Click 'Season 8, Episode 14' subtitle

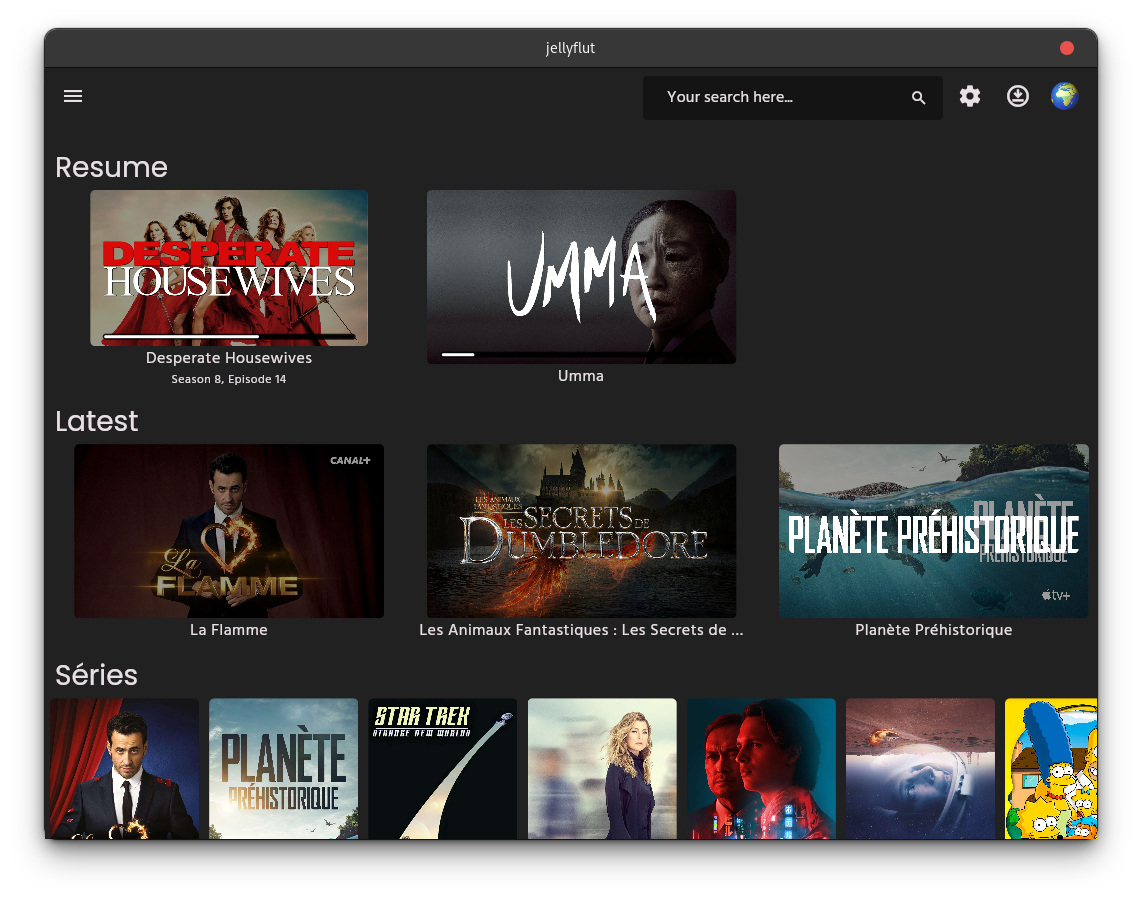click(229, 379)
